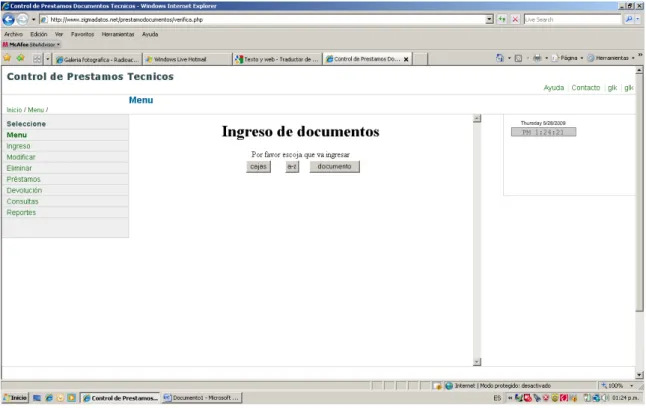The width and height of the screenshot is (646, 408).
Task: Select Consultas in the sidebar
Action: click(x=22, y=202)
